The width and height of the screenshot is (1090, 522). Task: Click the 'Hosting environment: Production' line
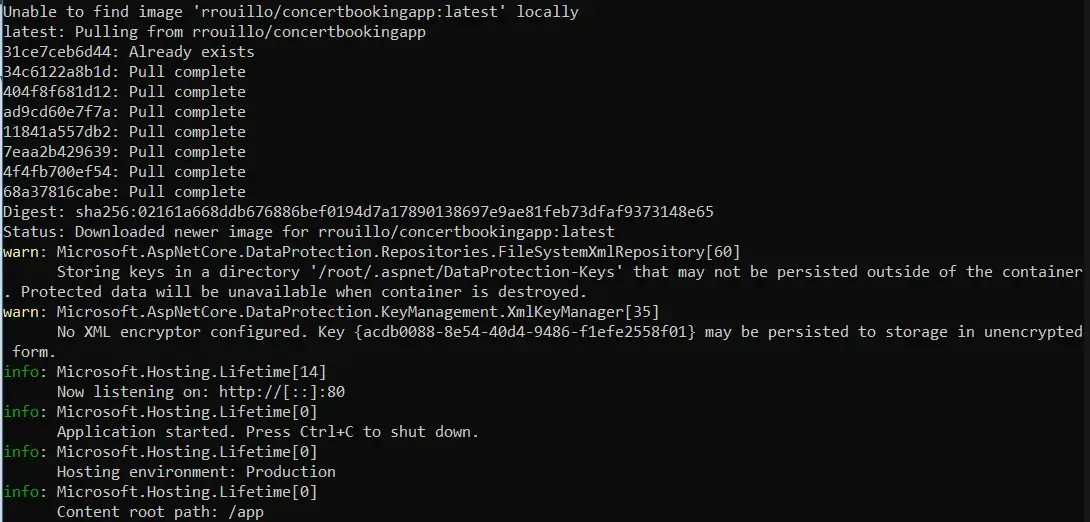196,472
